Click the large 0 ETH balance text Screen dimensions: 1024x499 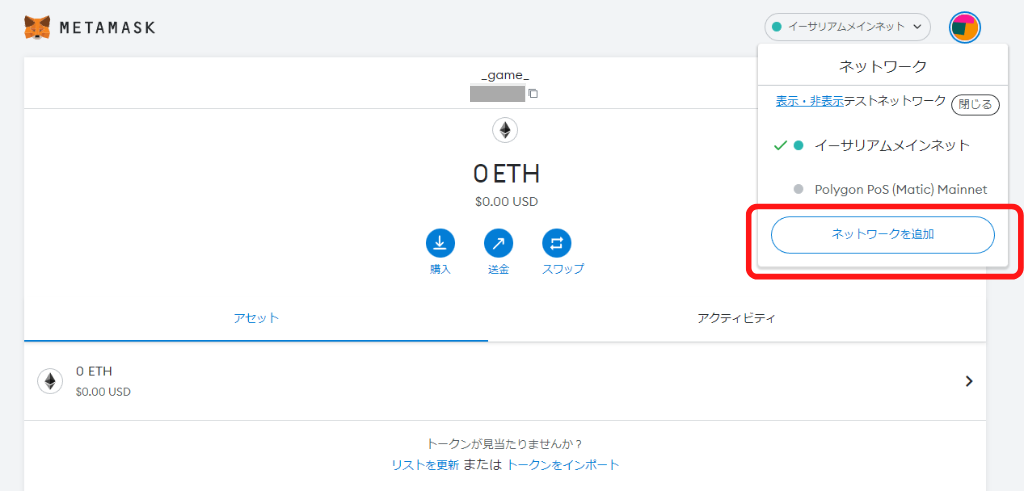pyautogui.click(x=506, y=174)
